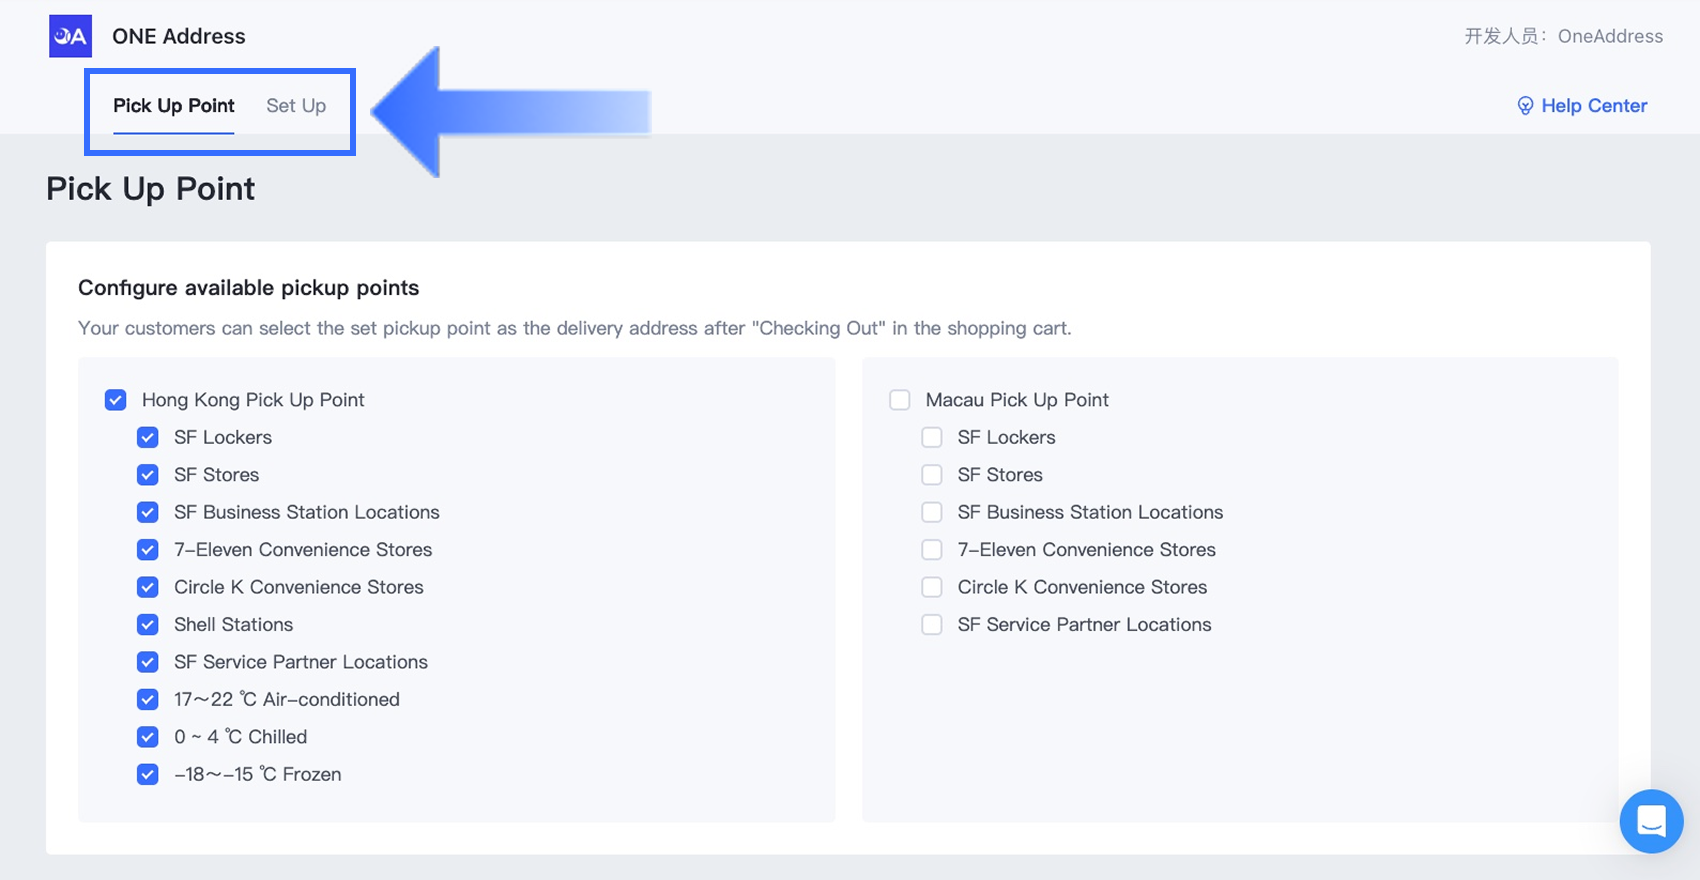Screen dimensions: 1700x880
Task: Toggle 17~22 °C Air-conditioned checkbox
Action: tap(148, 700)
